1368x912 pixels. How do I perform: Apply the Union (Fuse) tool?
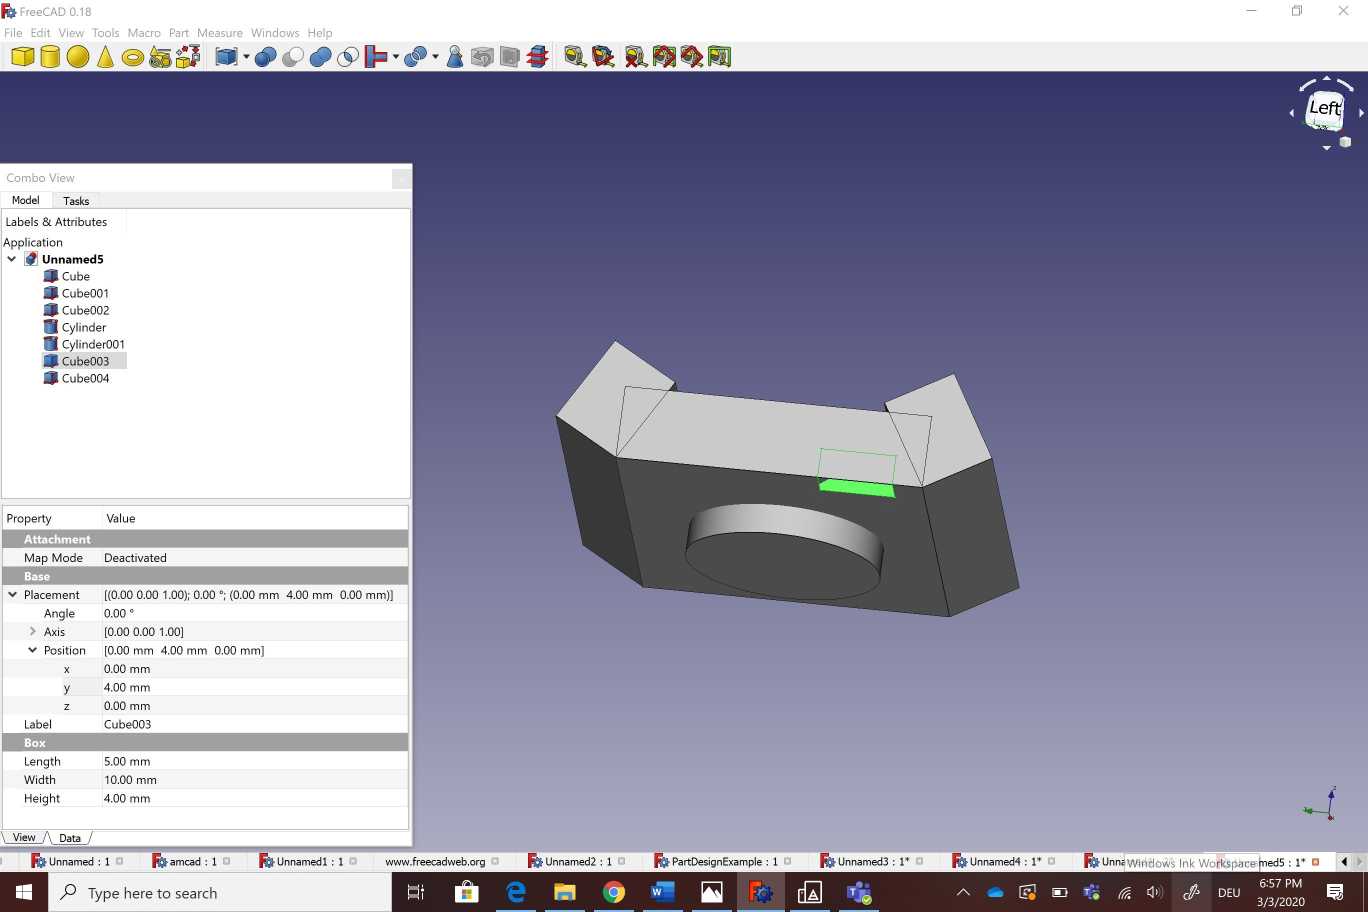pyautogui.click(x=320, y=57)
